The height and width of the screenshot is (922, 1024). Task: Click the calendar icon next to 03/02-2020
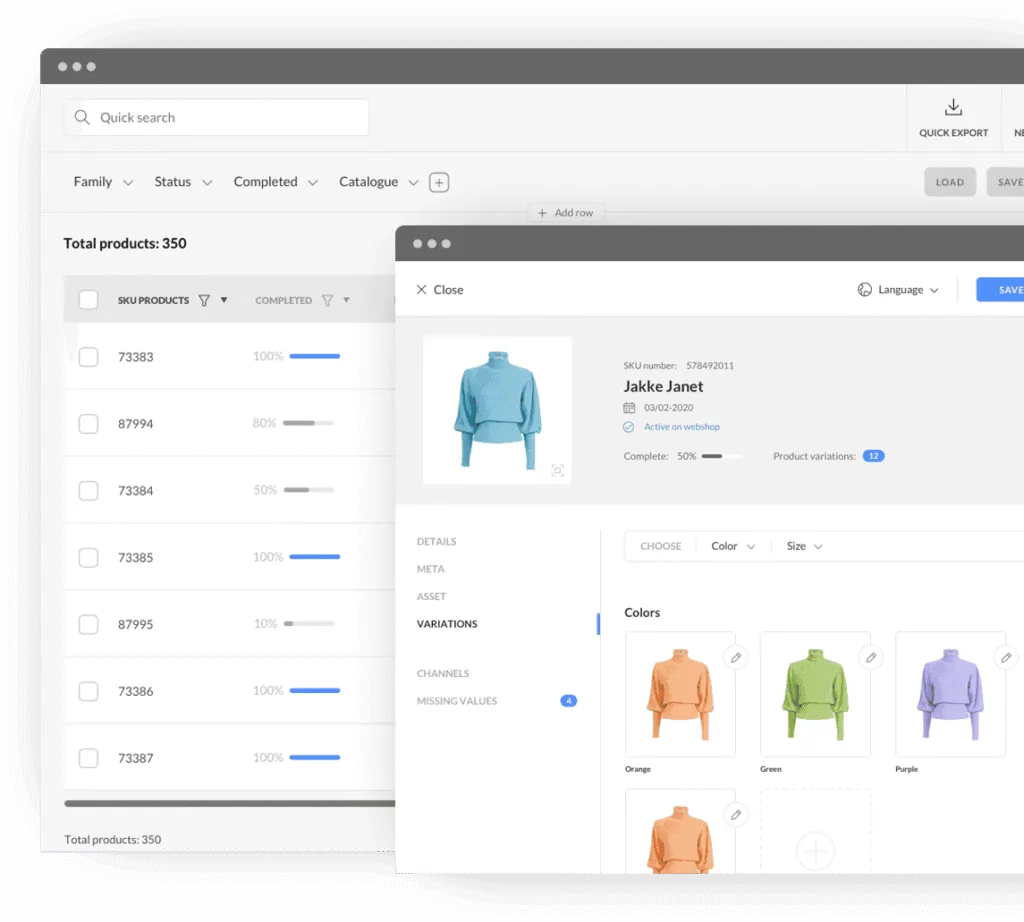(x=629, y=407)
